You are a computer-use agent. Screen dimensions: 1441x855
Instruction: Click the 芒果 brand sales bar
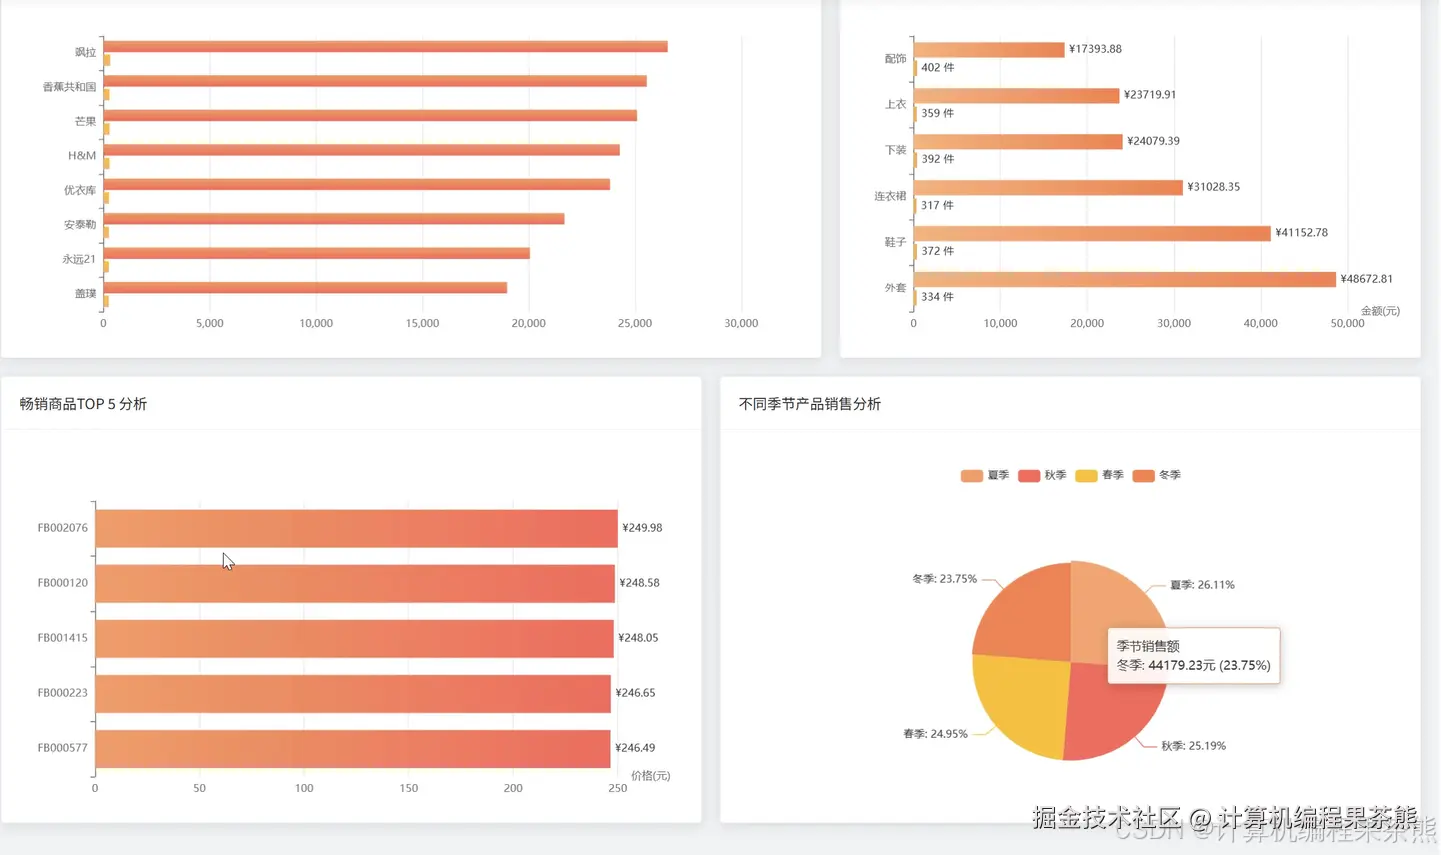pos(370,115)
